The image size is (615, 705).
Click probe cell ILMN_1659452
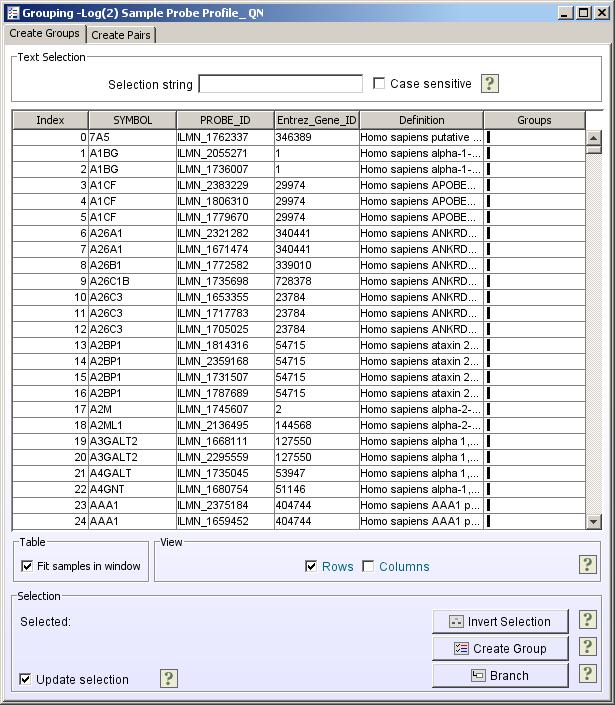(x=225, y=521)
